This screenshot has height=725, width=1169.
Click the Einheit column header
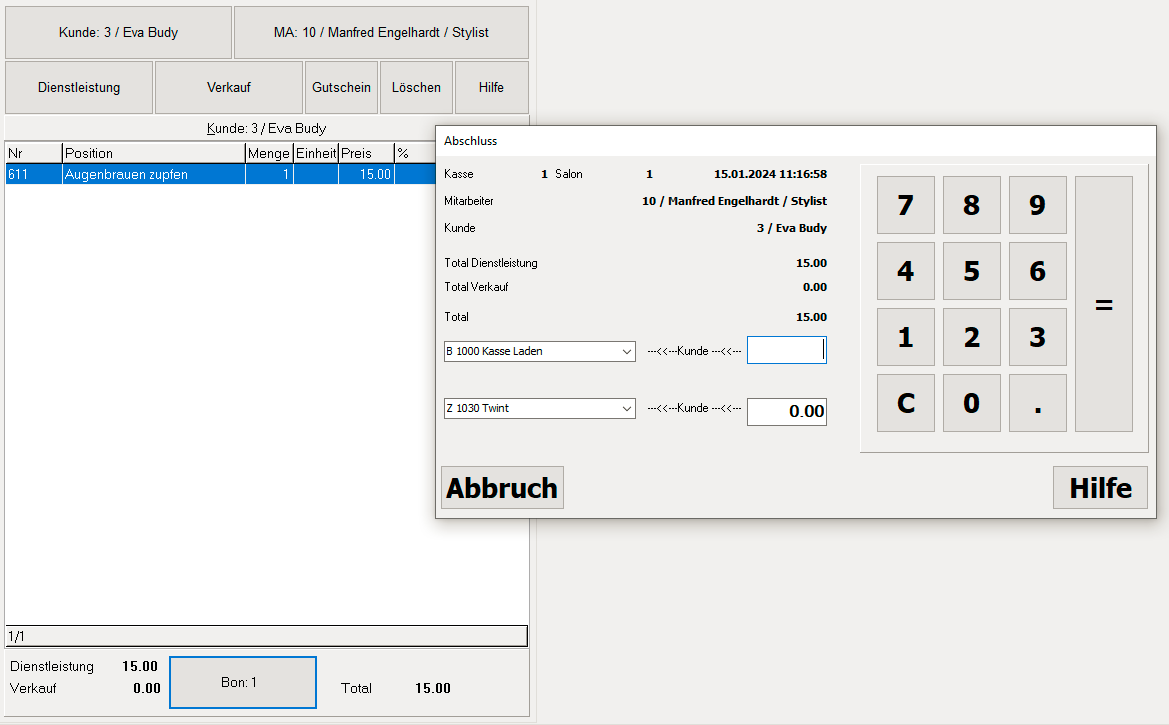316,153
